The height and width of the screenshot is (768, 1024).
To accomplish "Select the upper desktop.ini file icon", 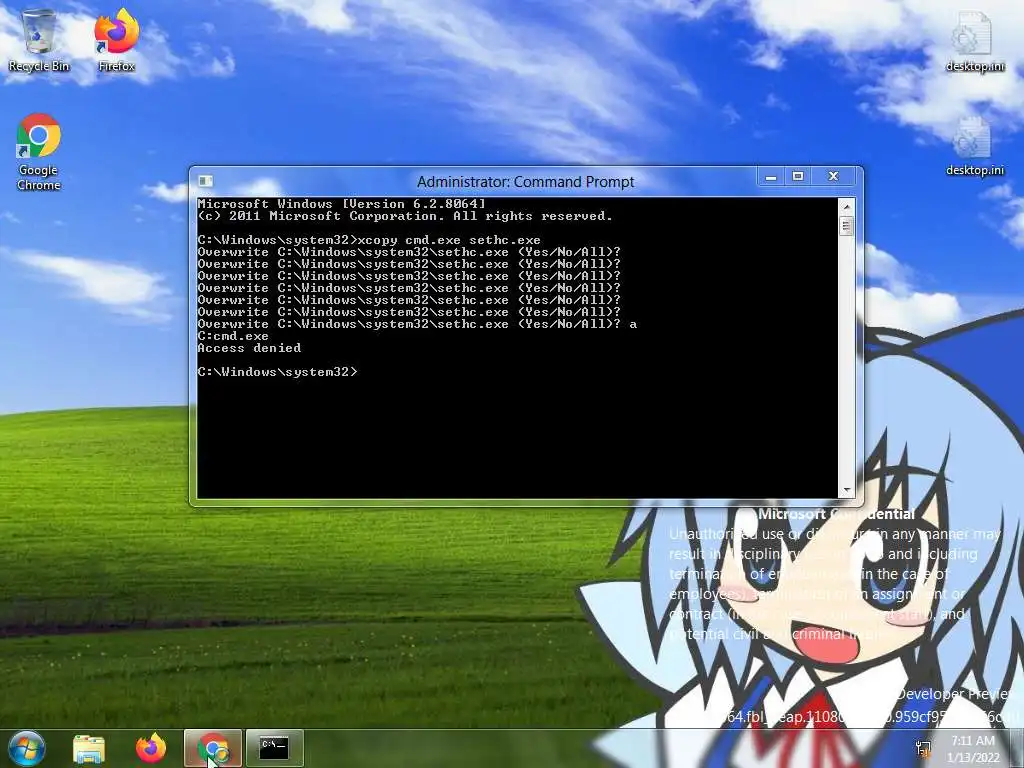I will click(974, 40).
